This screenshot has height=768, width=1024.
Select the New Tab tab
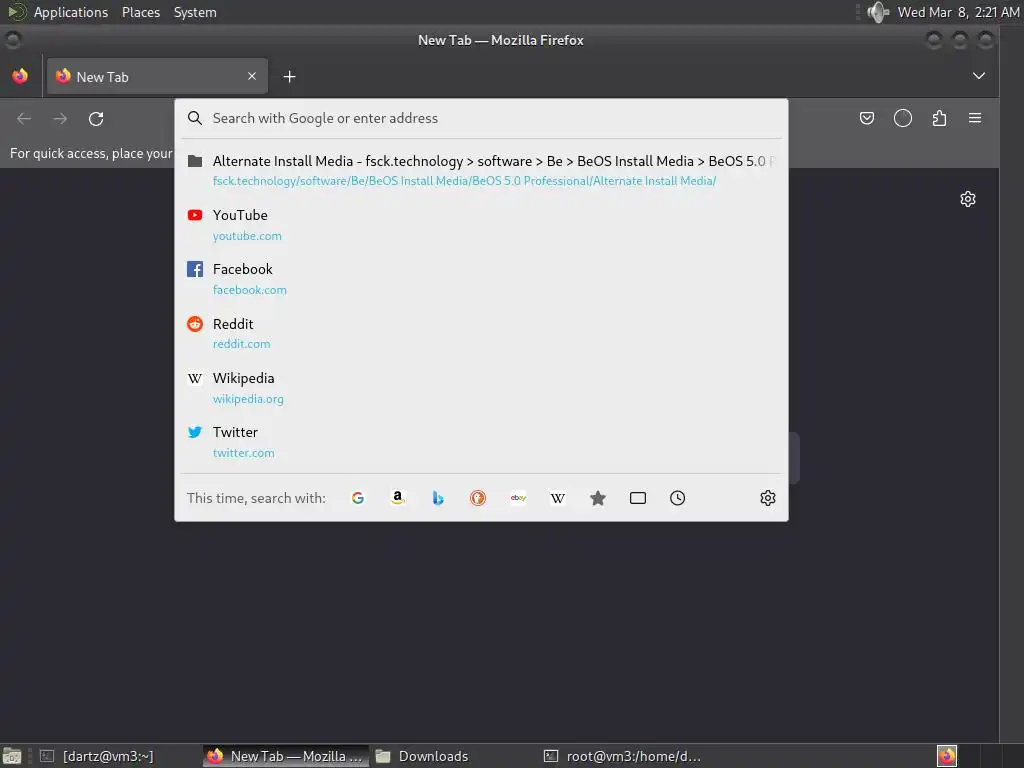(157, 76)
